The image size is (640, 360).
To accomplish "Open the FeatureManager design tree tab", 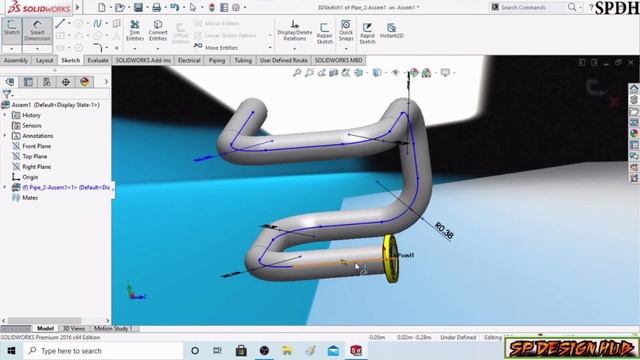I will [10, 82].
